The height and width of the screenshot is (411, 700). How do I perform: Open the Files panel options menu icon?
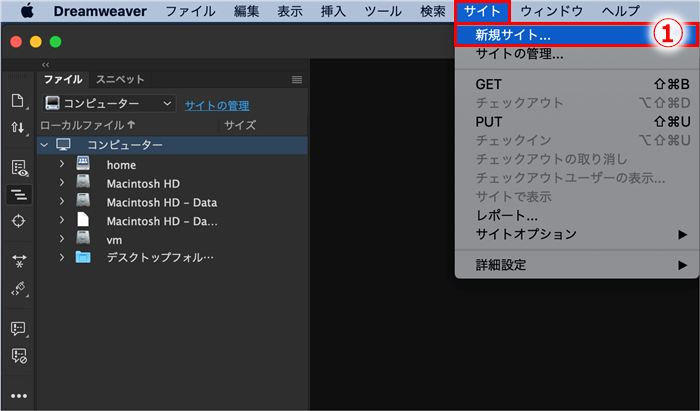tap(297, 80)
